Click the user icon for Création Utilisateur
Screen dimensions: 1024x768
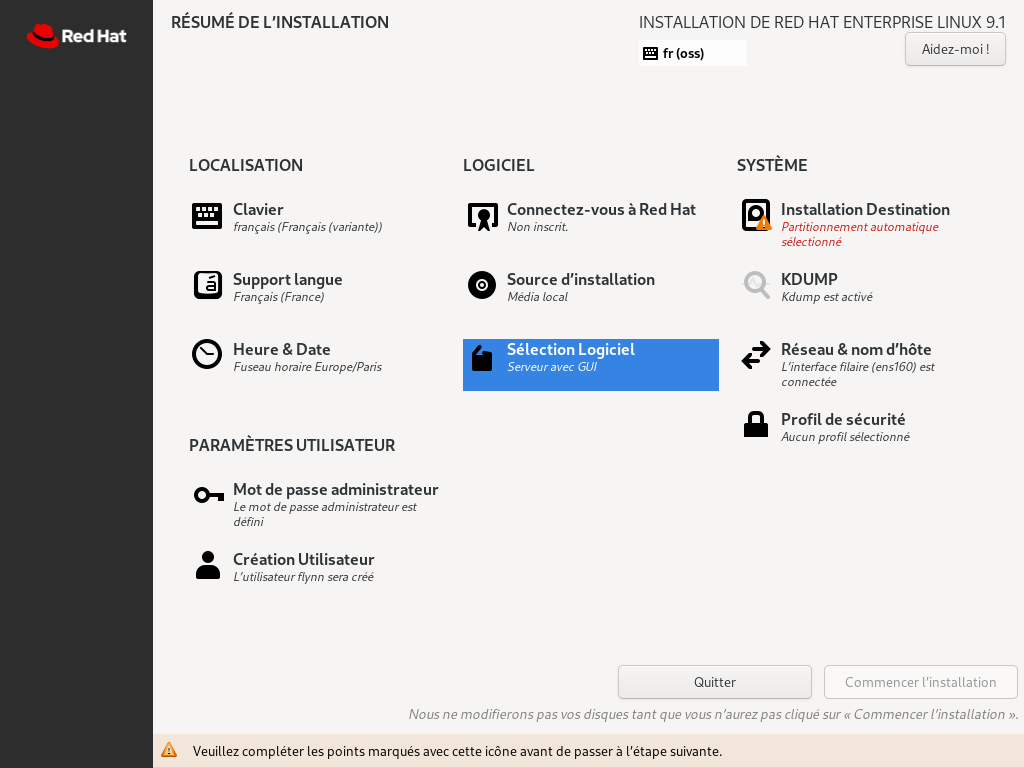pos(207,565)
